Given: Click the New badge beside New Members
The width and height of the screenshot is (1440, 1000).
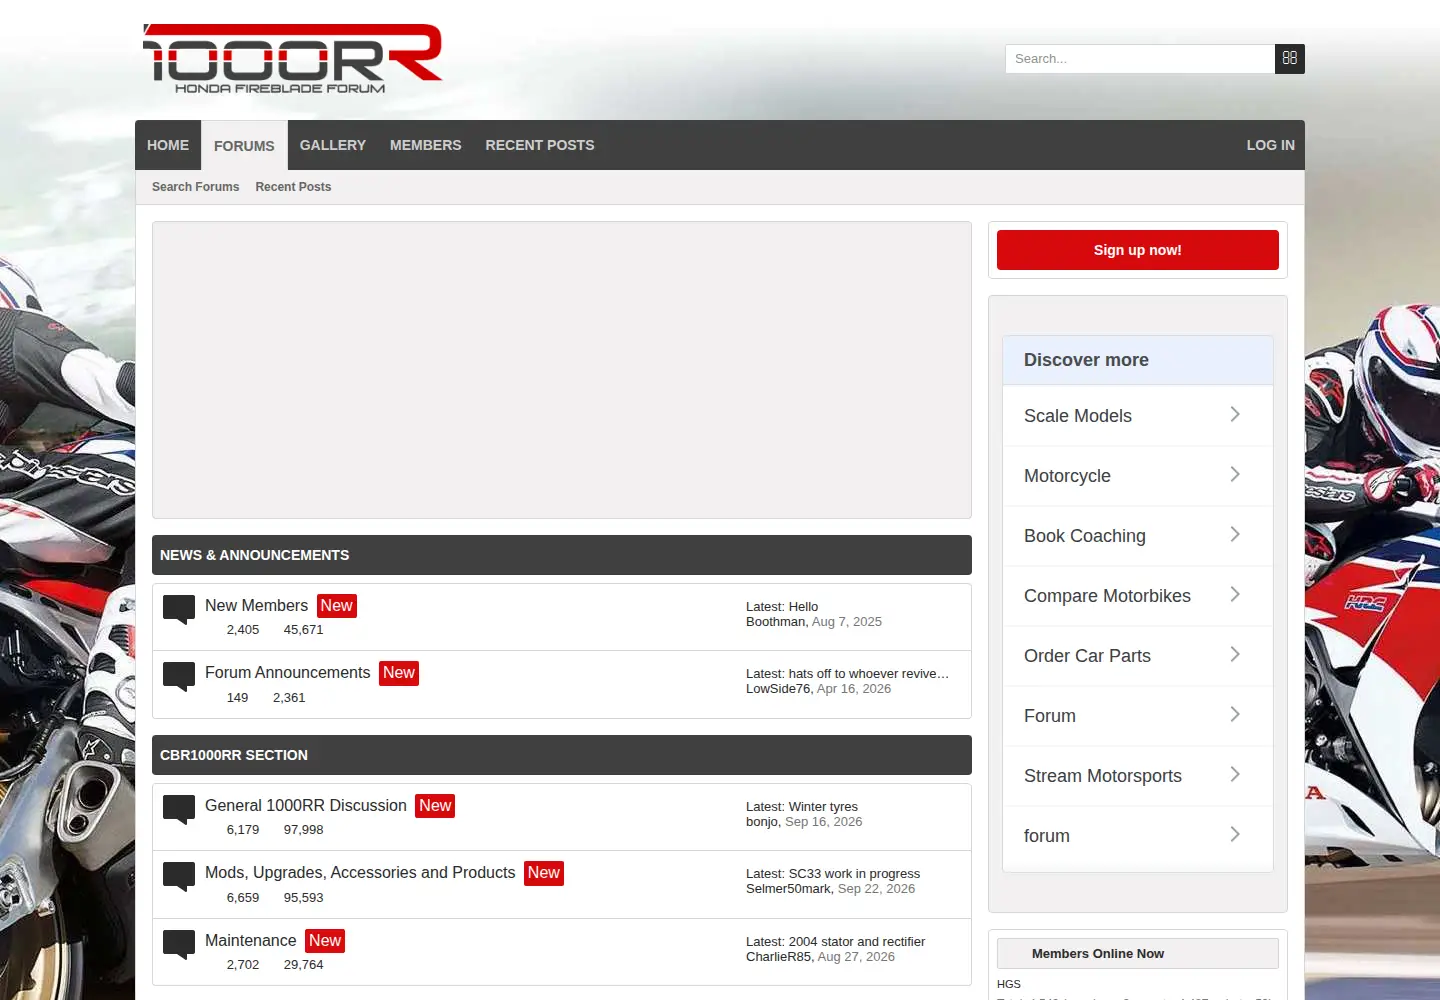Looking at the screenshot, I should tap(337, 606).
